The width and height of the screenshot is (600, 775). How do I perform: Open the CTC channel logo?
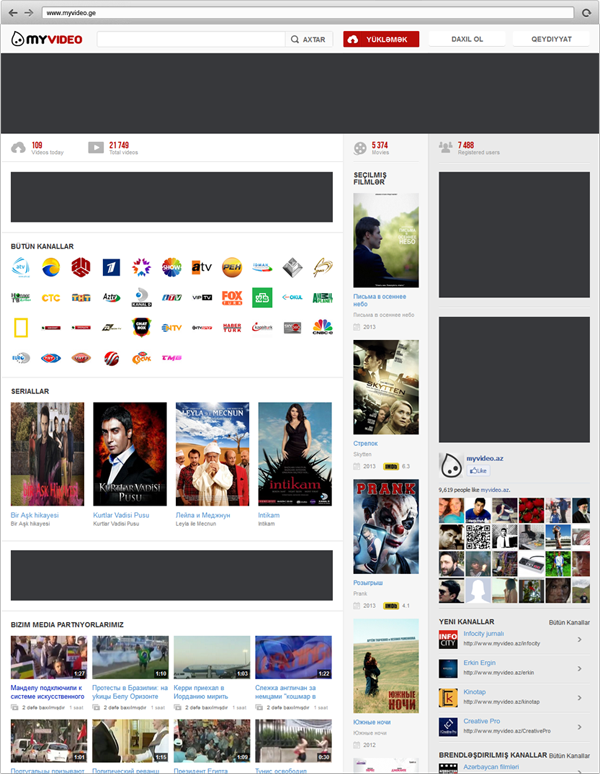51,297
